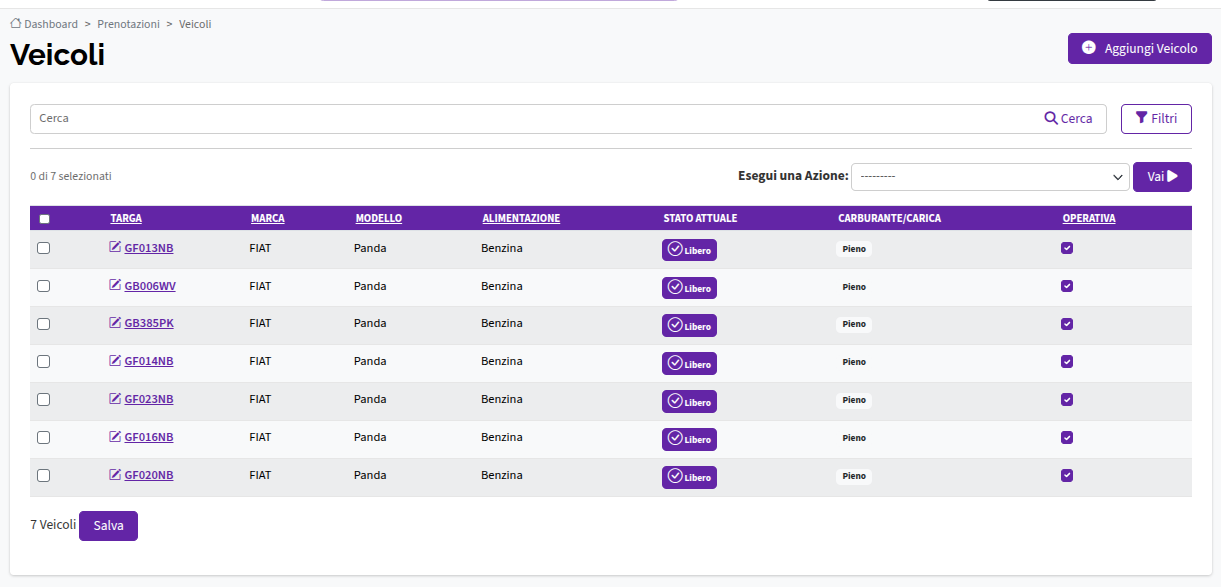Image resolution: width=1221 pixels, height=587 pixels.
Task: Click the Libero status badge for GF016NB
Action: click(689, 439)
